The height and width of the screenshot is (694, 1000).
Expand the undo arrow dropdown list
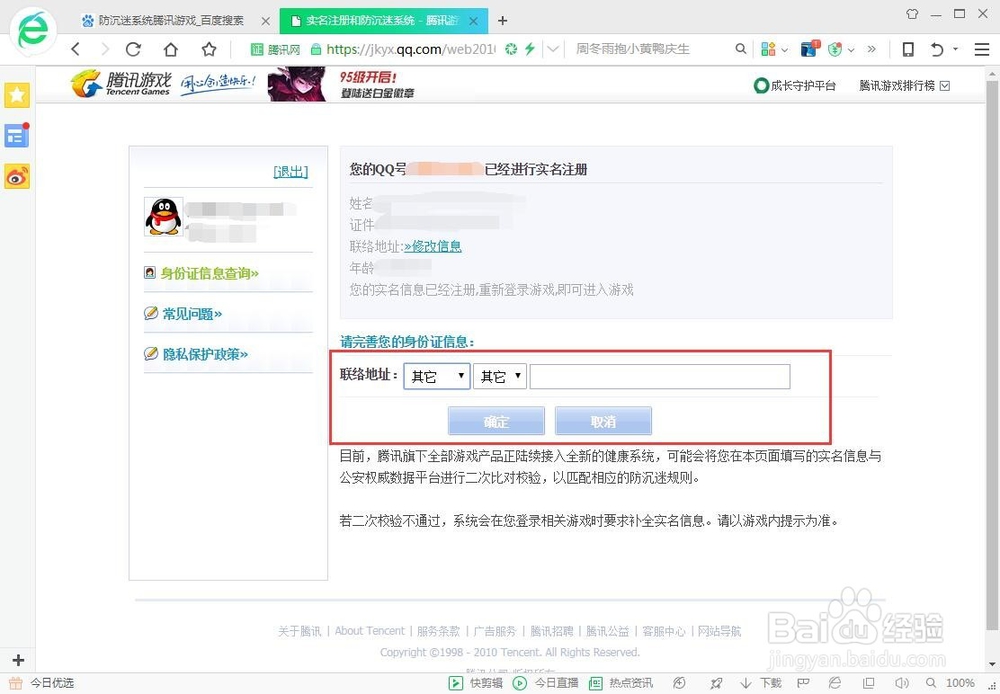point(955,48)
